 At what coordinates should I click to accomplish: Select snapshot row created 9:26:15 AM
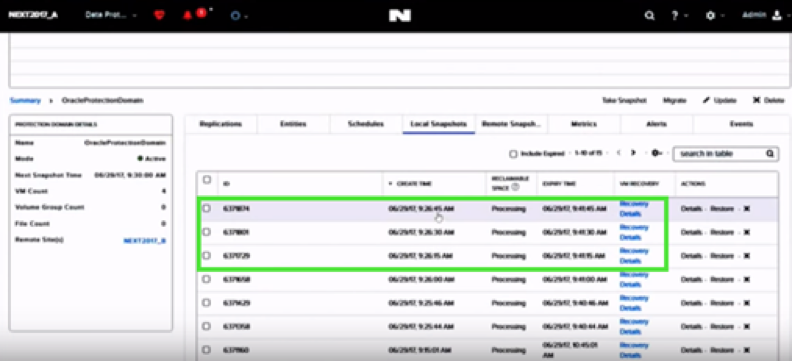pyautogui.click(x=206, y=255)
